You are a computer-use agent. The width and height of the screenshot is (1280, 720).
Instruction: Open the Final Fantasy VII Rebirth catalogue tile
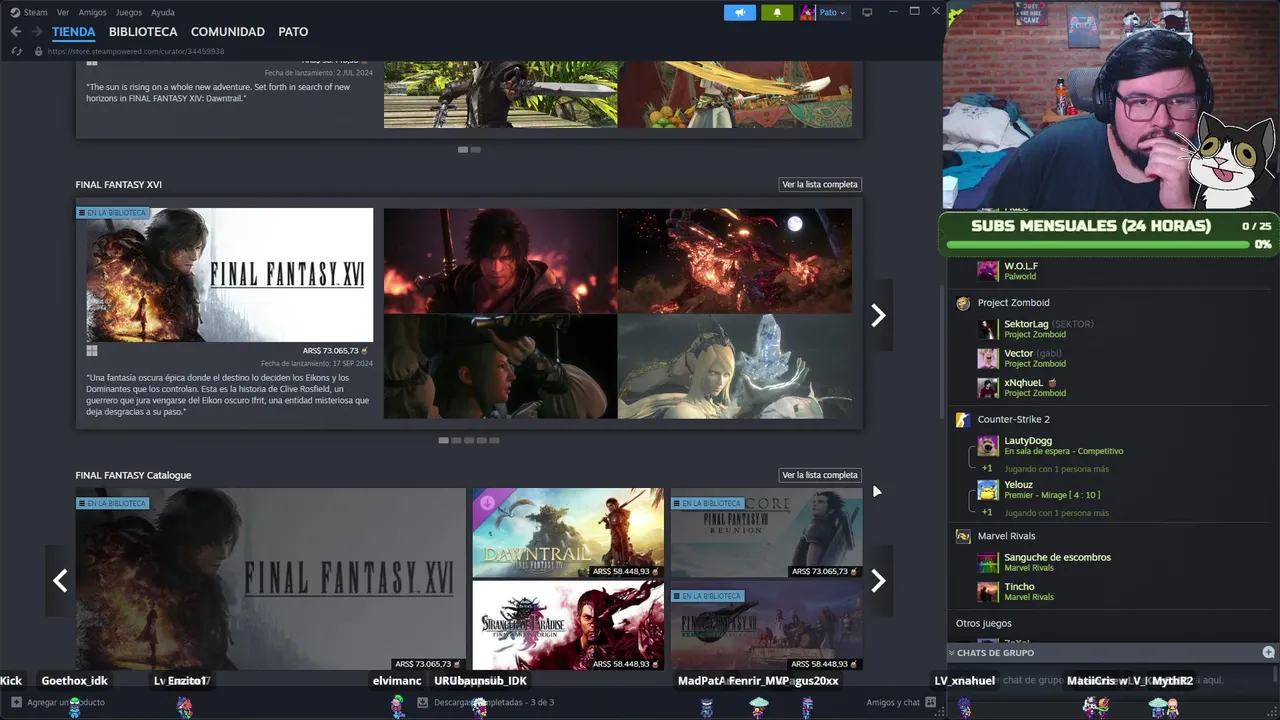tap(766, 625)
